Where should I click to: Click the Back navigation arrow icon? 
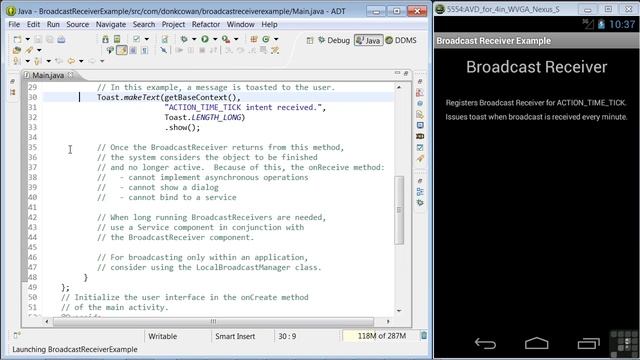(x=71, y=61)
